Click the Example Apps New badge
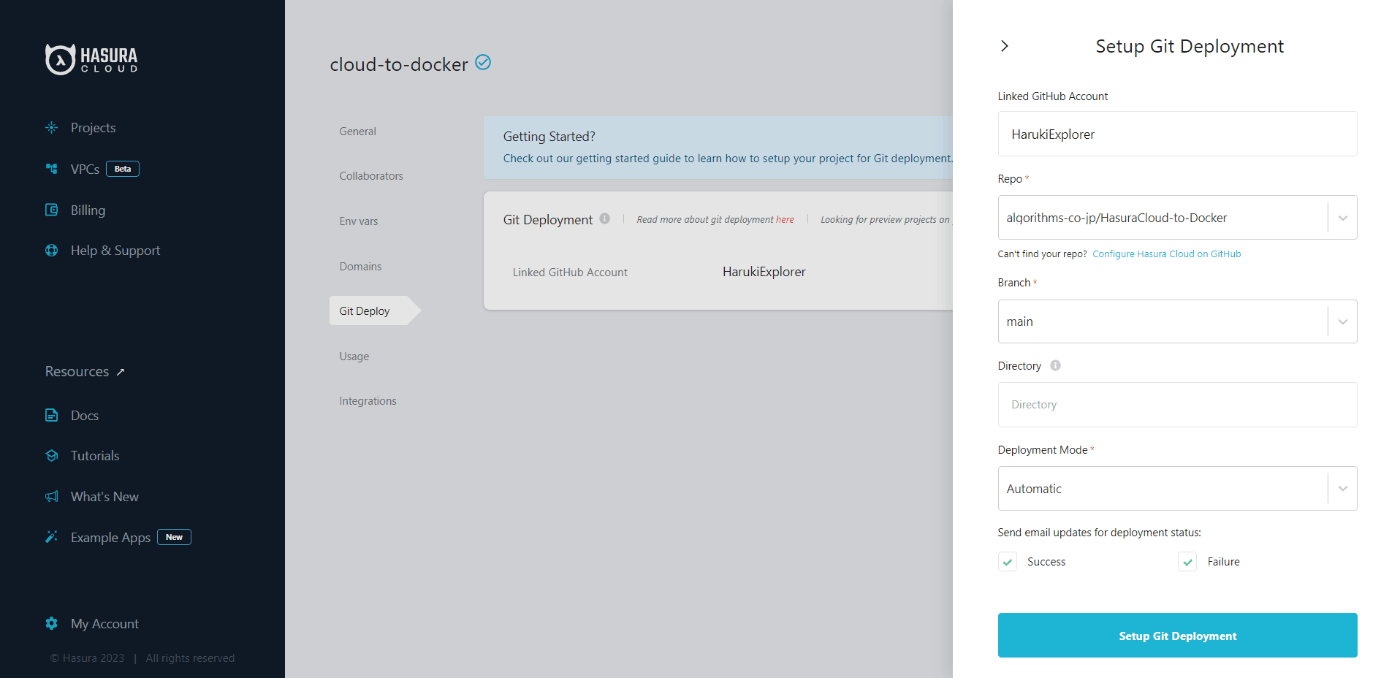This screenshot has width=1400, height=678. [174, 537]
